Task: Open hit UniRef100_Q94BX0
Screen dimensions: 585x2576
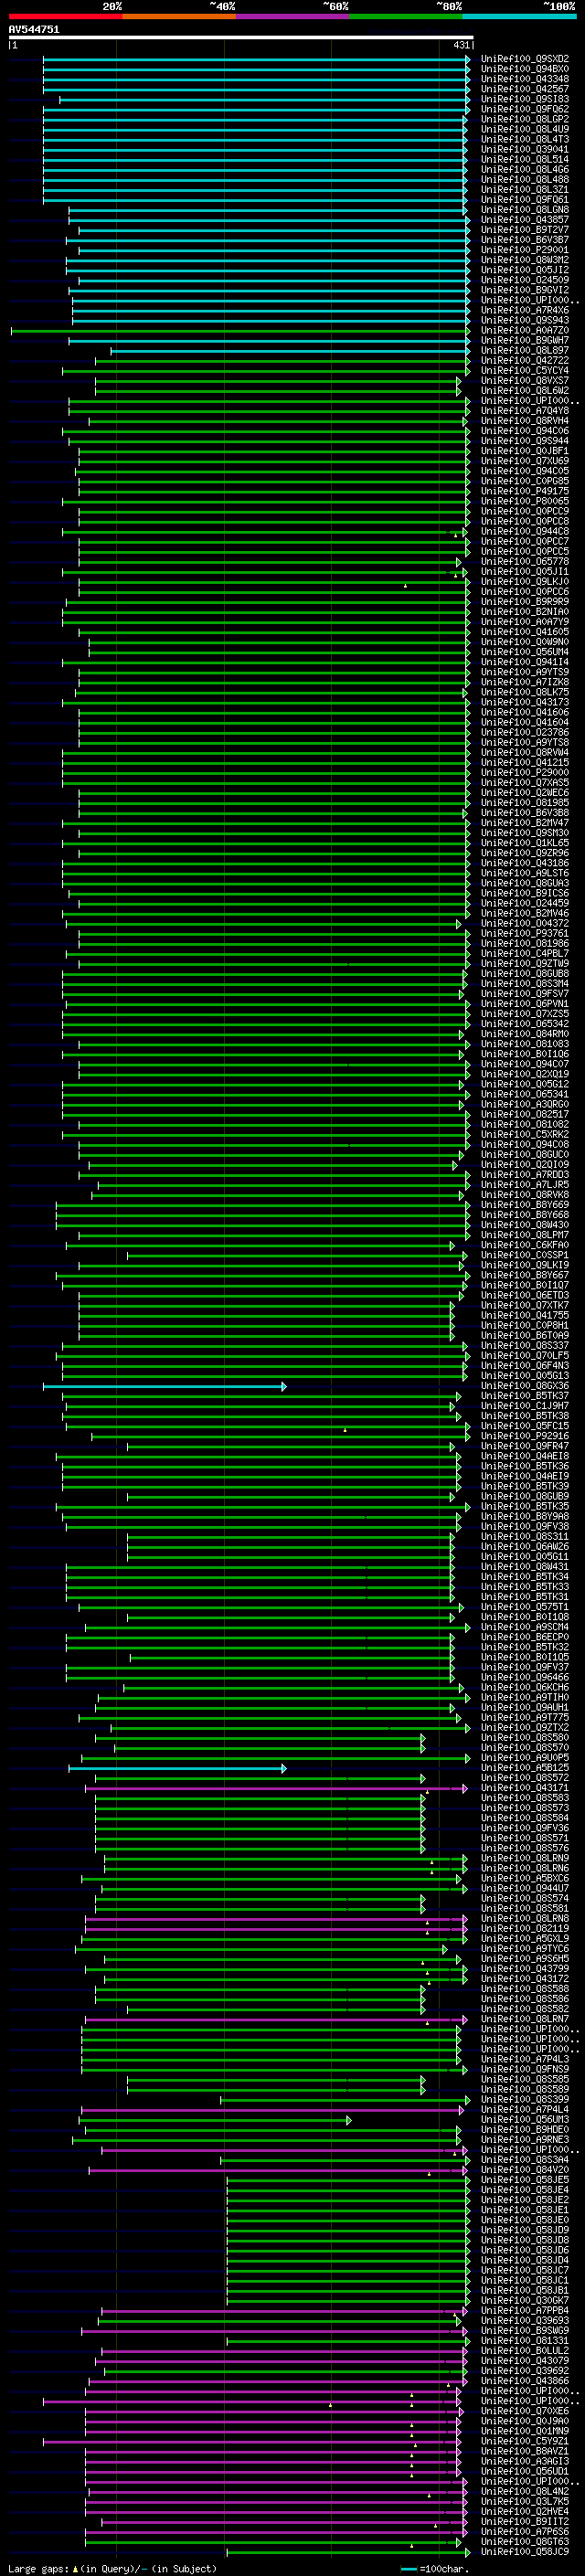Action: coord(525,69)
